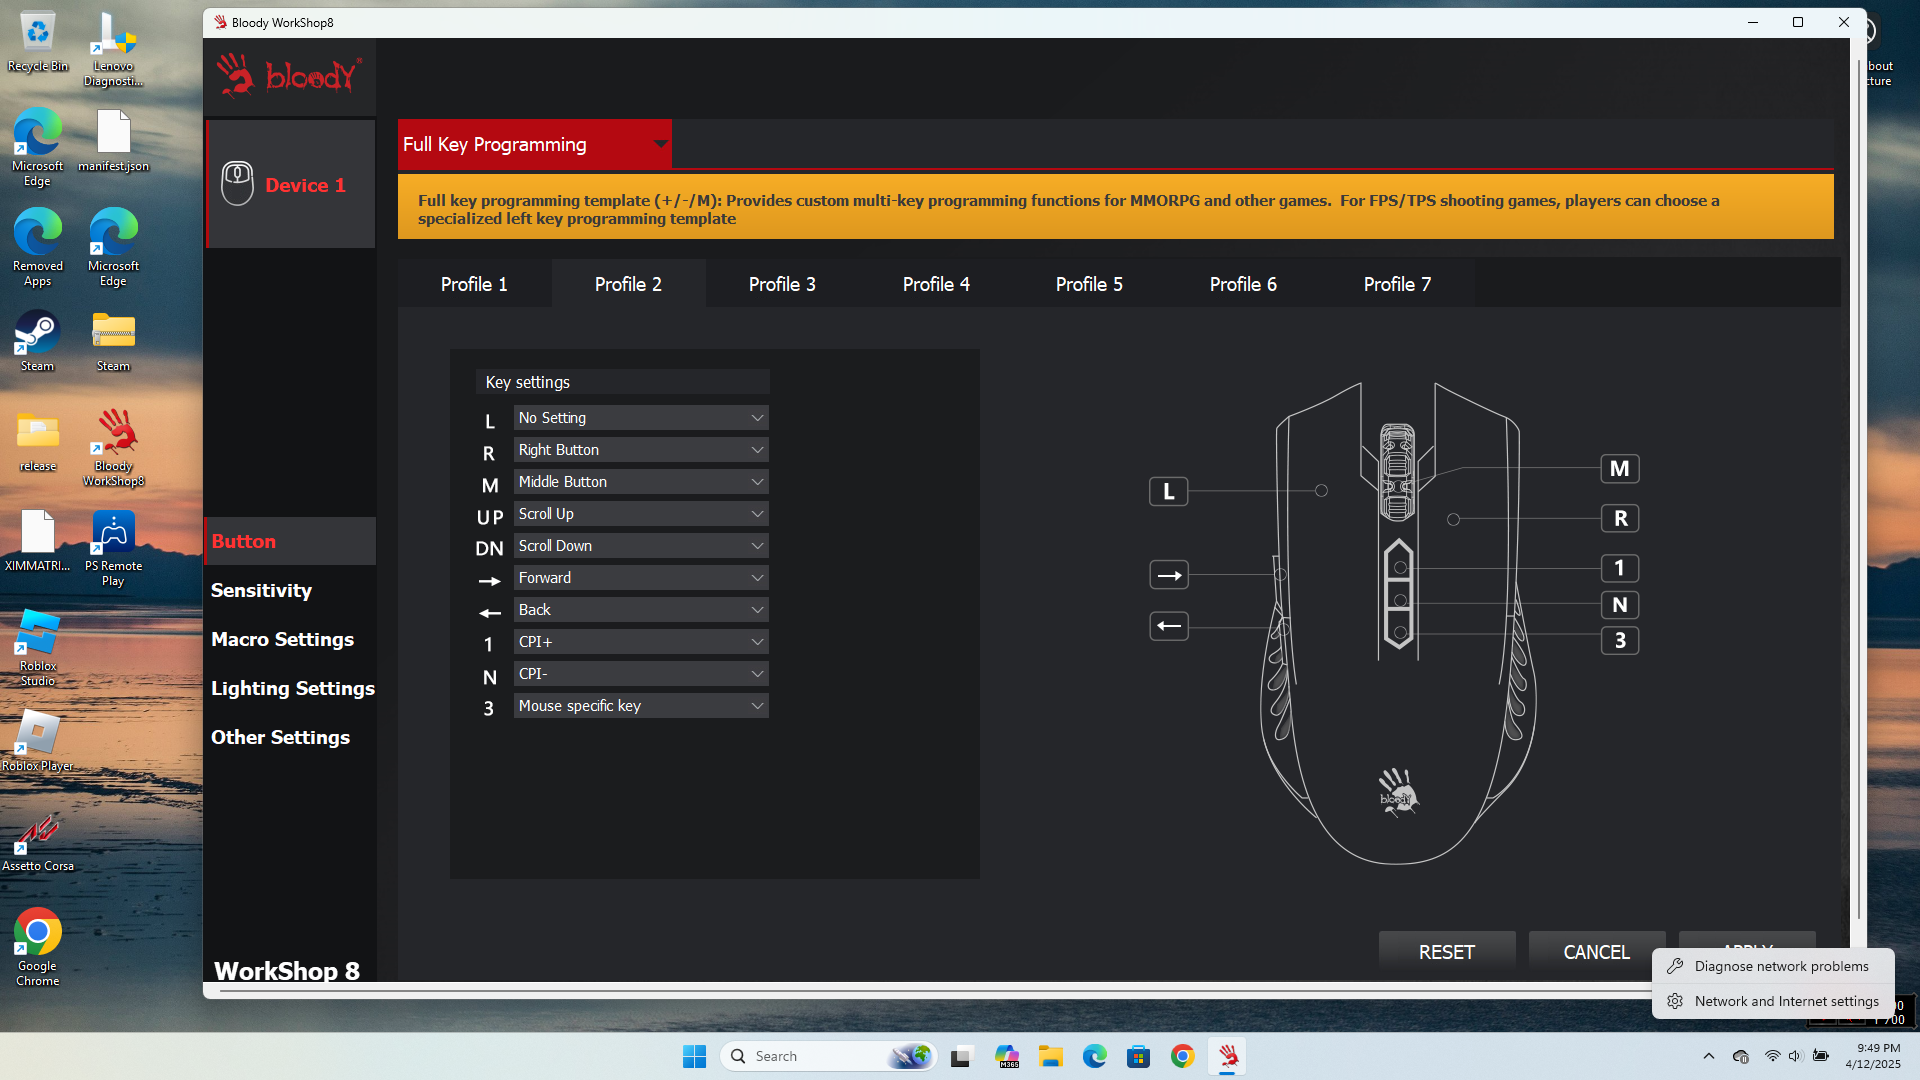Switch to the Profile 4 tab

[936, 284]
